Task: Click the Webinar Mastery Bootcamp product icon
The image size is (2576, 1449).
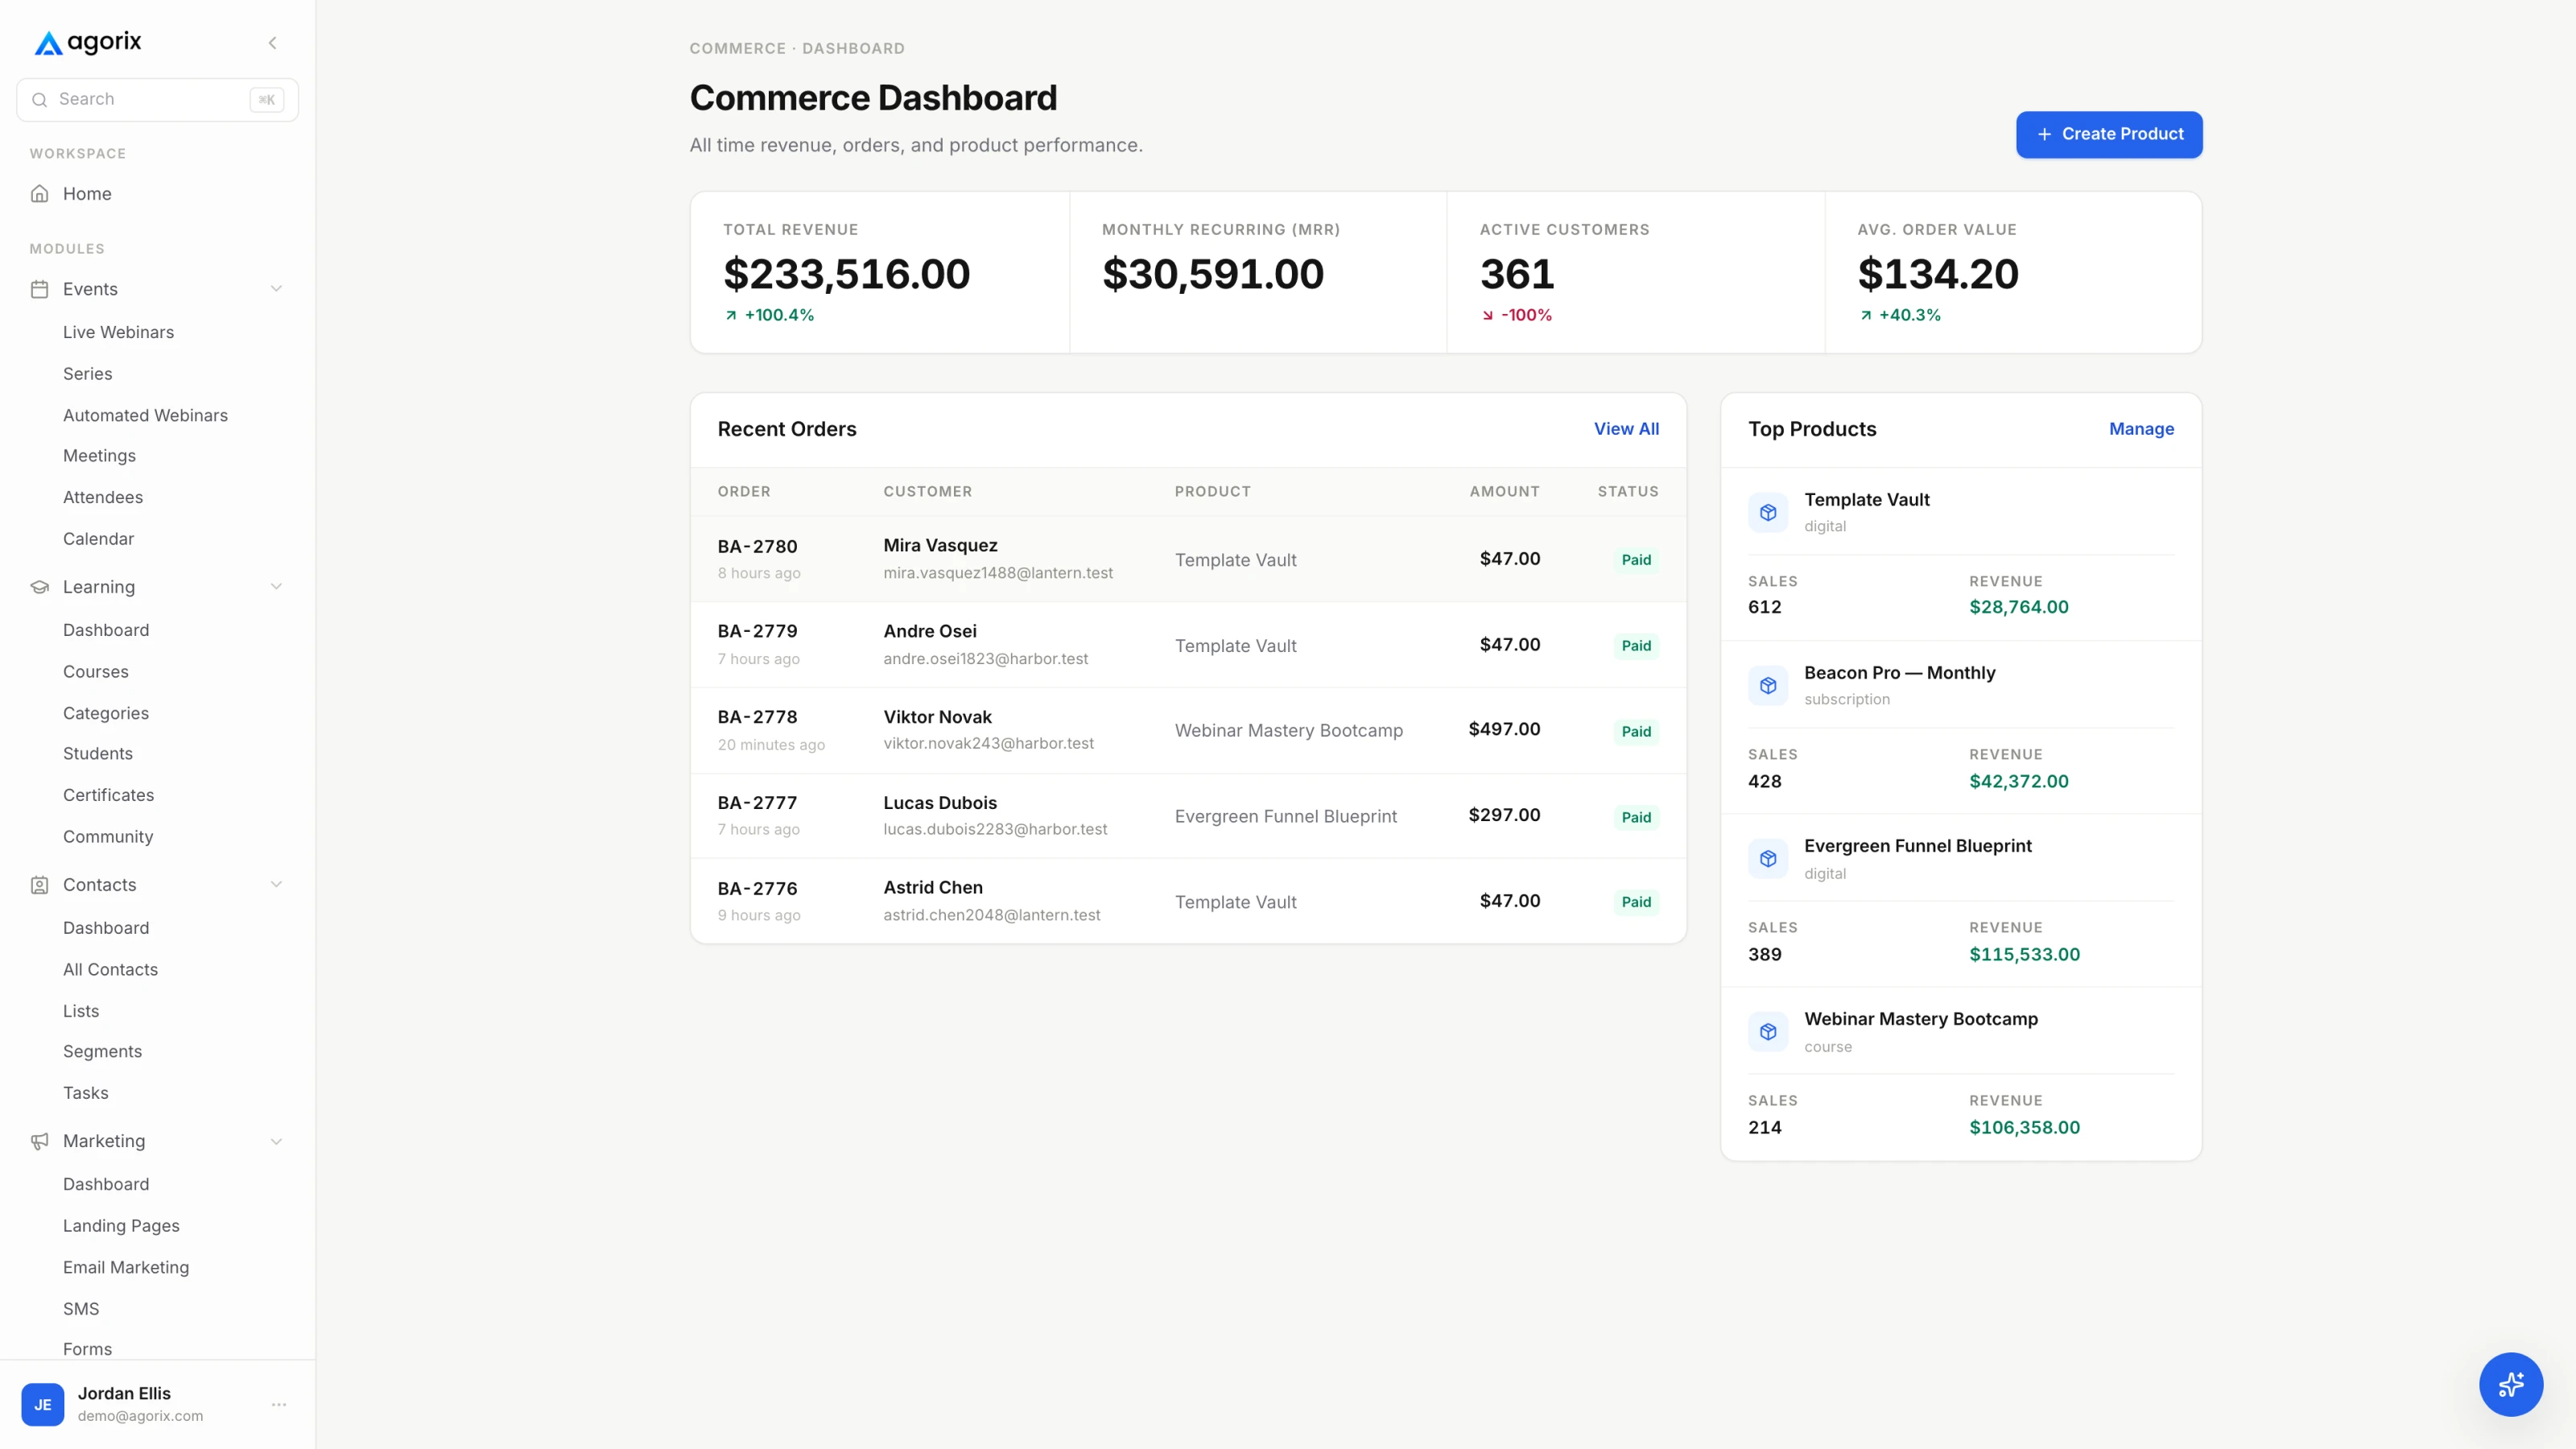Action: tap(1768, 1031)
